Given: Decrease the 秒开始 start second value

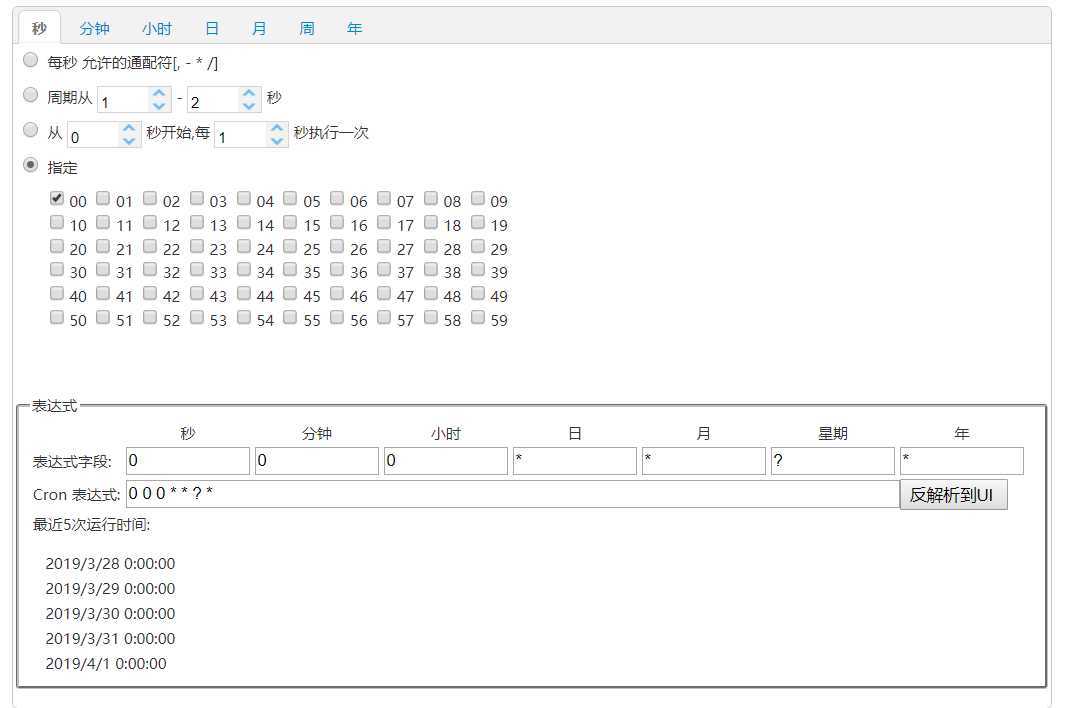Looking at the screenshot, I should tap(129, 141).
